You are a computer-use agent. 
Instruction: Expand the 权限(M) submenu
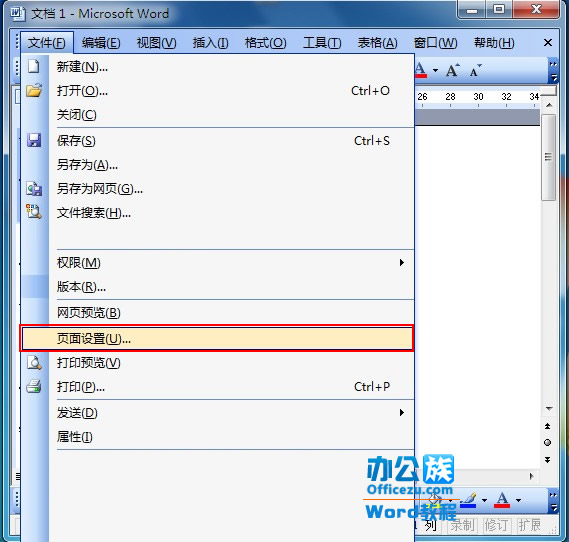point(218,263)
